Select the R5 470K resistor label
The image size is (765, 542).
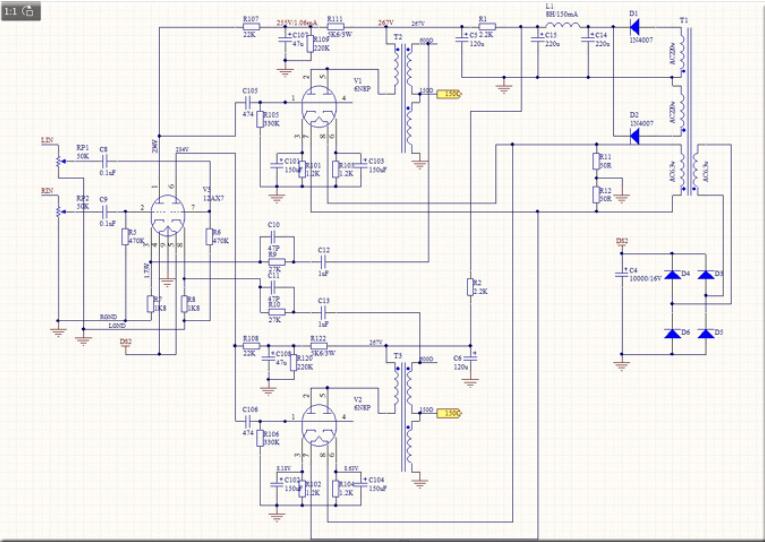[x=133, y=233]
